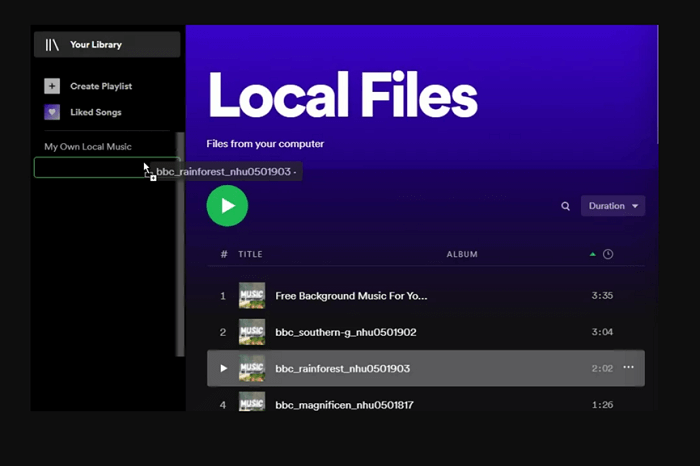Click the empty playlist name field

point(88,168)
